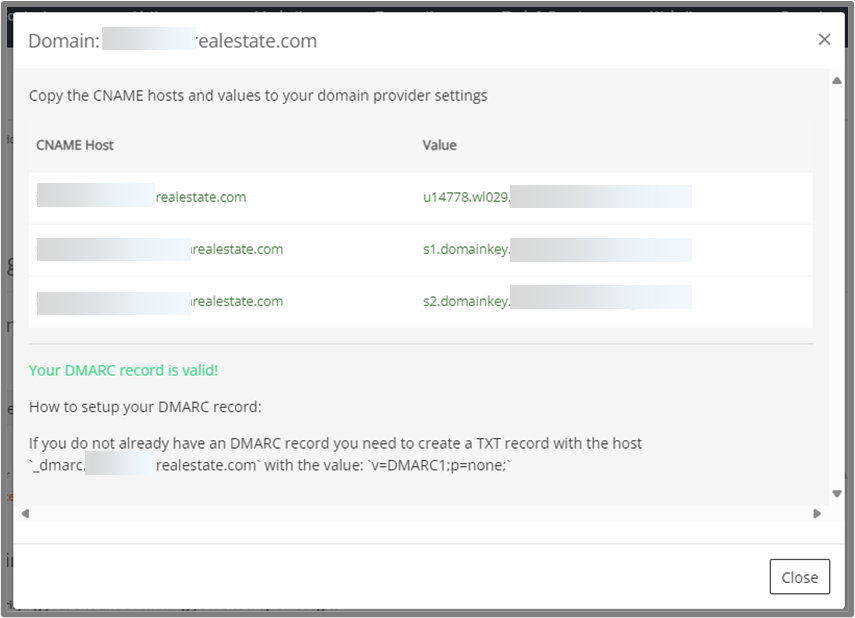Viewport: 855px width, 618px height.
Task: Click the scroll up arrow on vertical scrollbar
Action: (836, 79)
